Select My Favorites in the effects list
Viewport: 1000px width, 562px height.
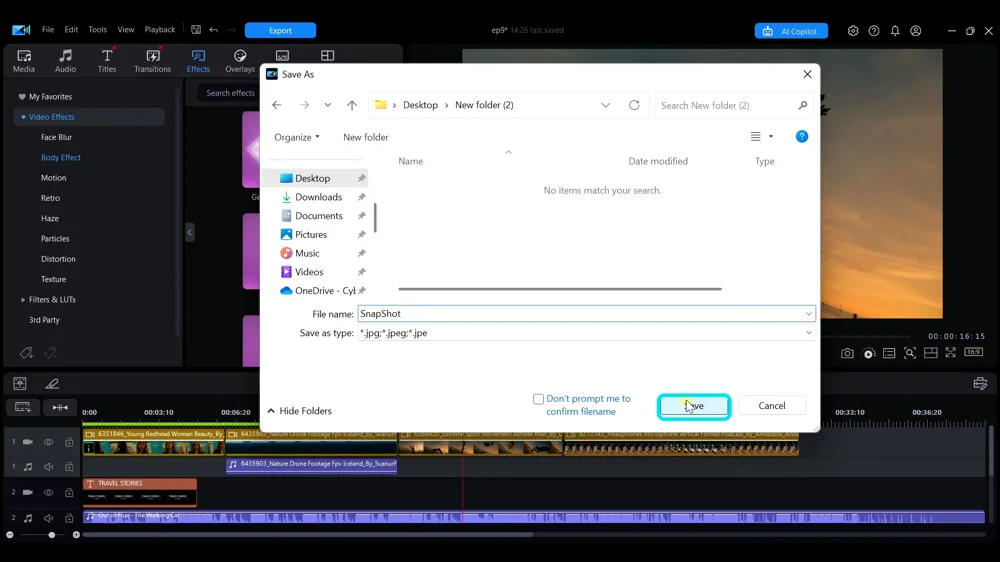click(50, 97)
